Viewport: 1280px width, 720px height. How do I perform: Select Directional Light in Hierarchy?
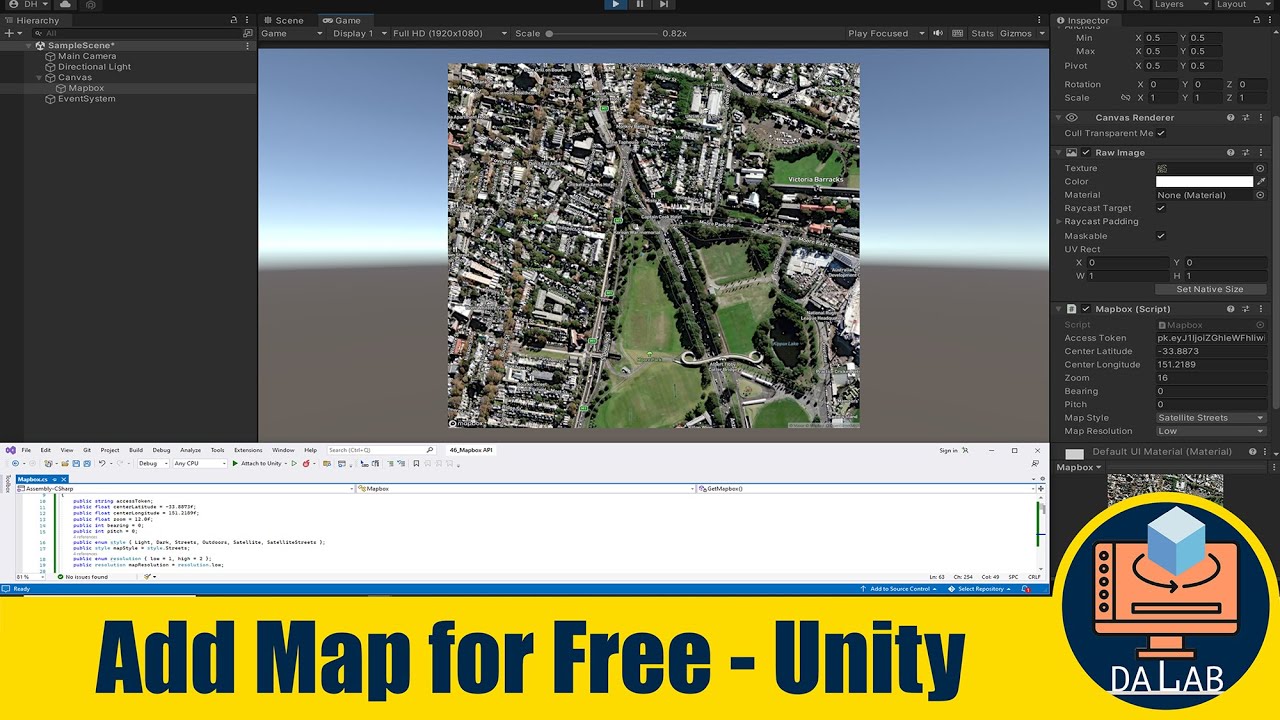click(x=94, y=67)
